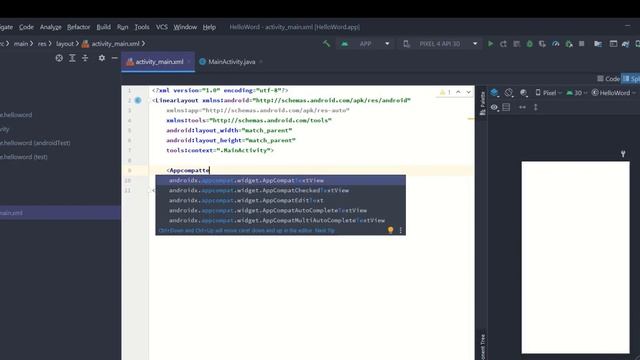Image resolution: width=640 pixels, height=360 pixels.
Task: Click the Night Mode selector icon
Action: click(x=524, y=93)
